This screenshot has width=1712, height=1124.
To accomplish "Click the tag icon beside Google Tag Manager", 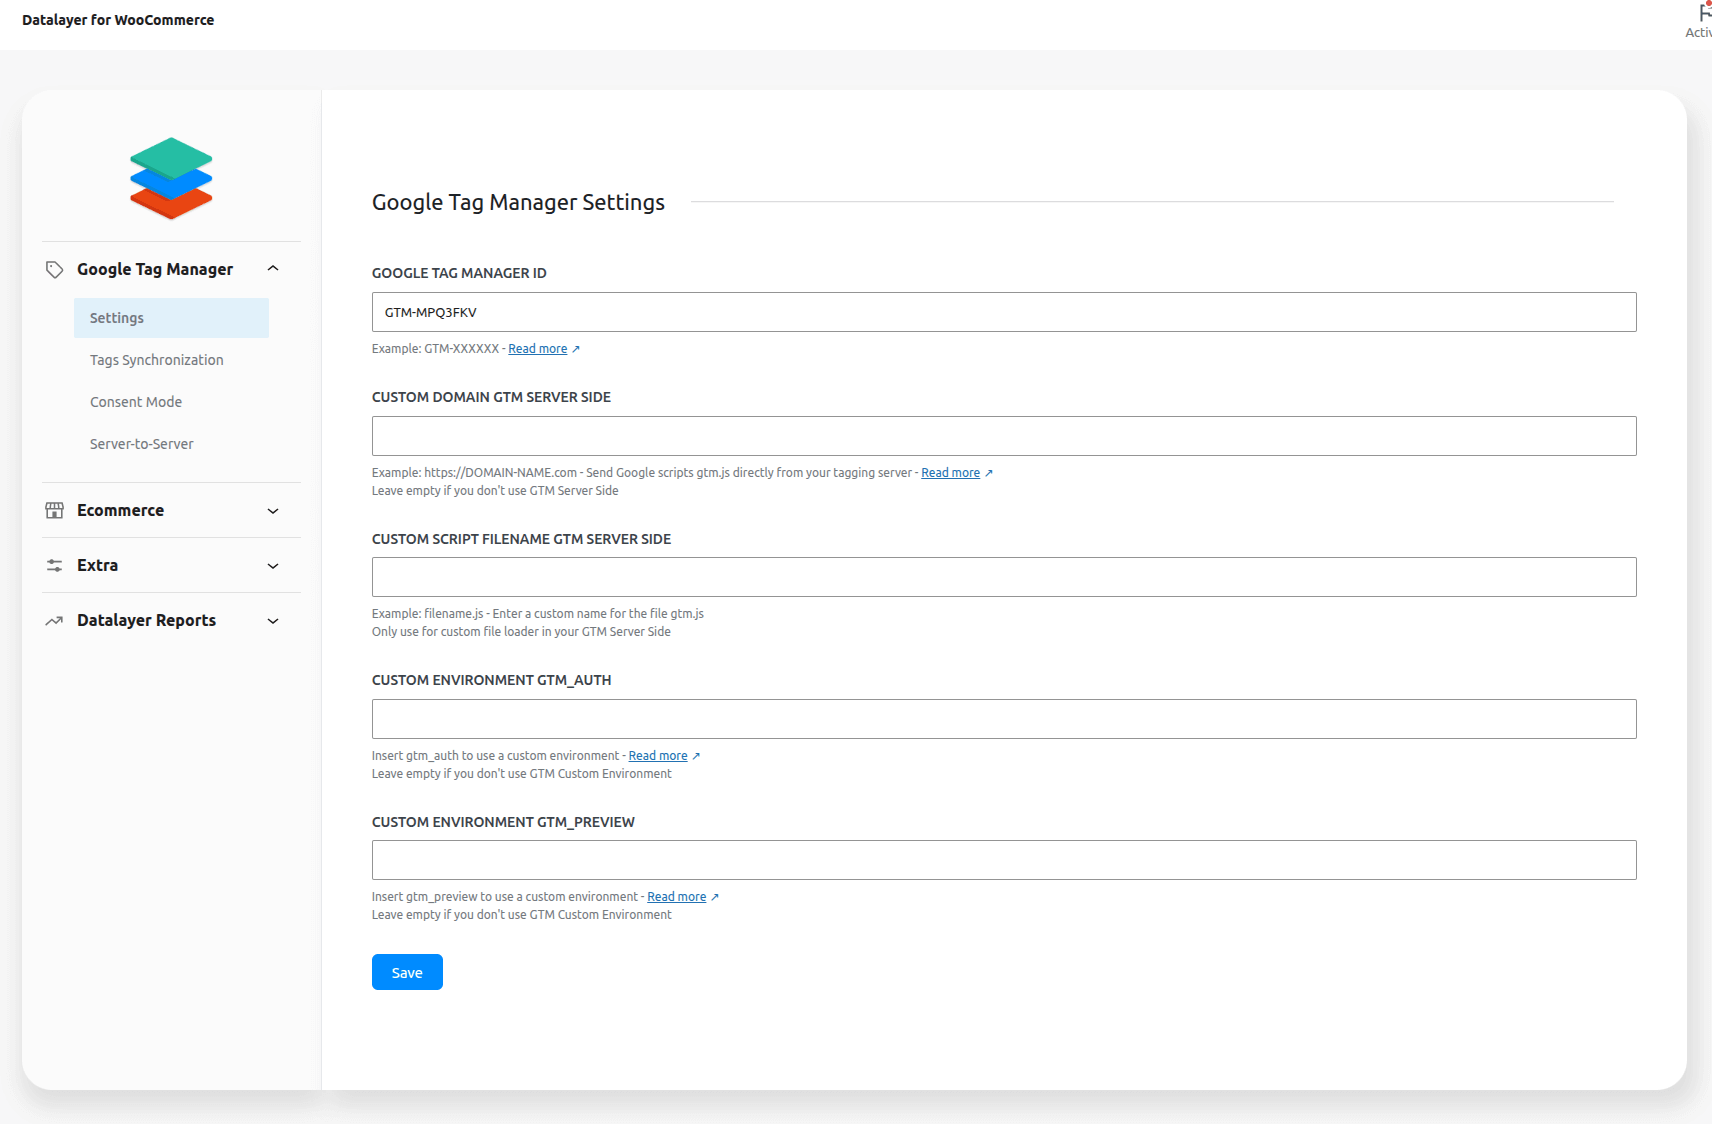I will click(x=55, y=270).
